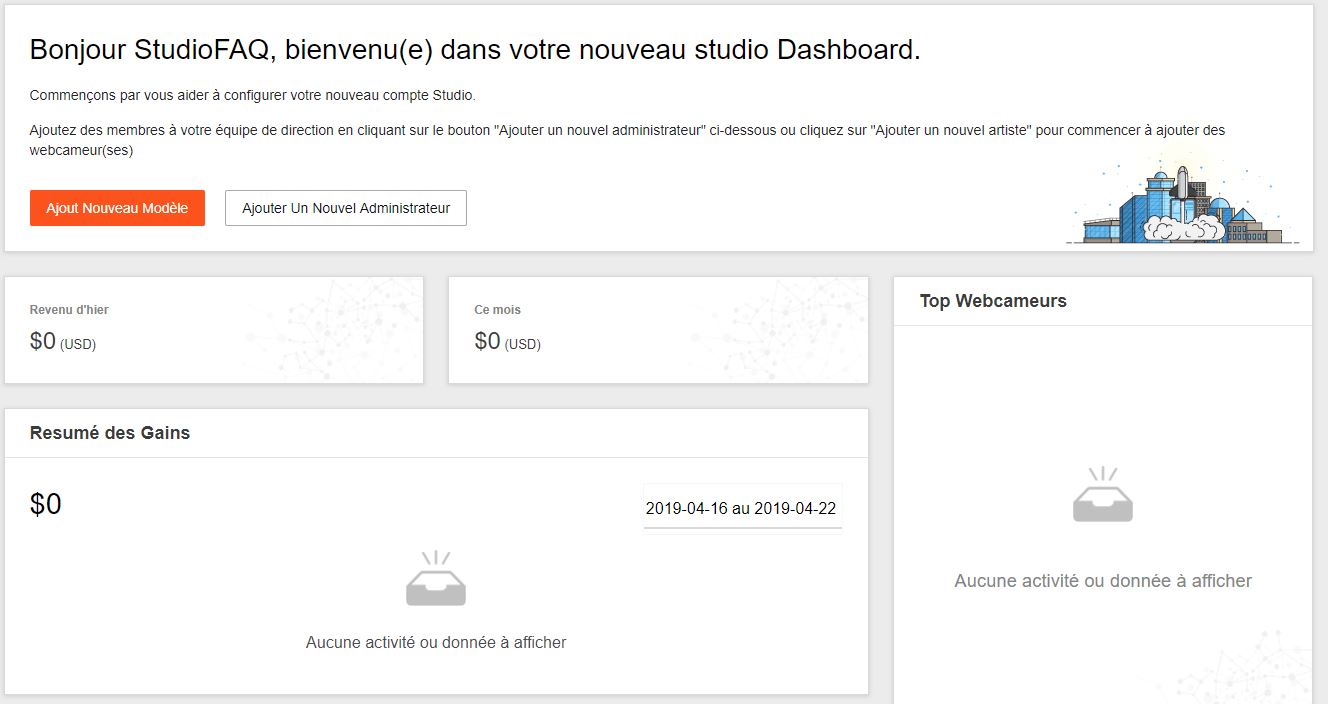The width and height of the screenshot is (1328, 704).
Task: Click the orange Ajout Nouveau Modèle button
Action: click(117, 208)
